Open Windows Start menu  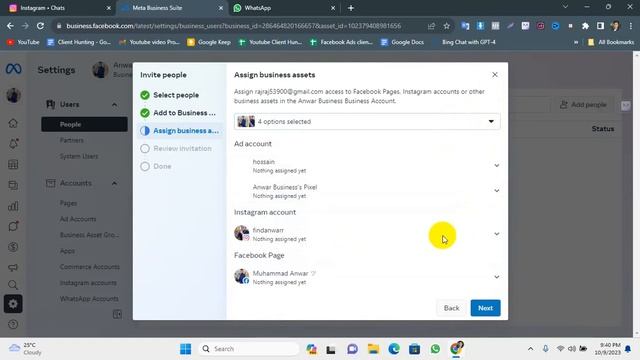click(x=186, y=349)
